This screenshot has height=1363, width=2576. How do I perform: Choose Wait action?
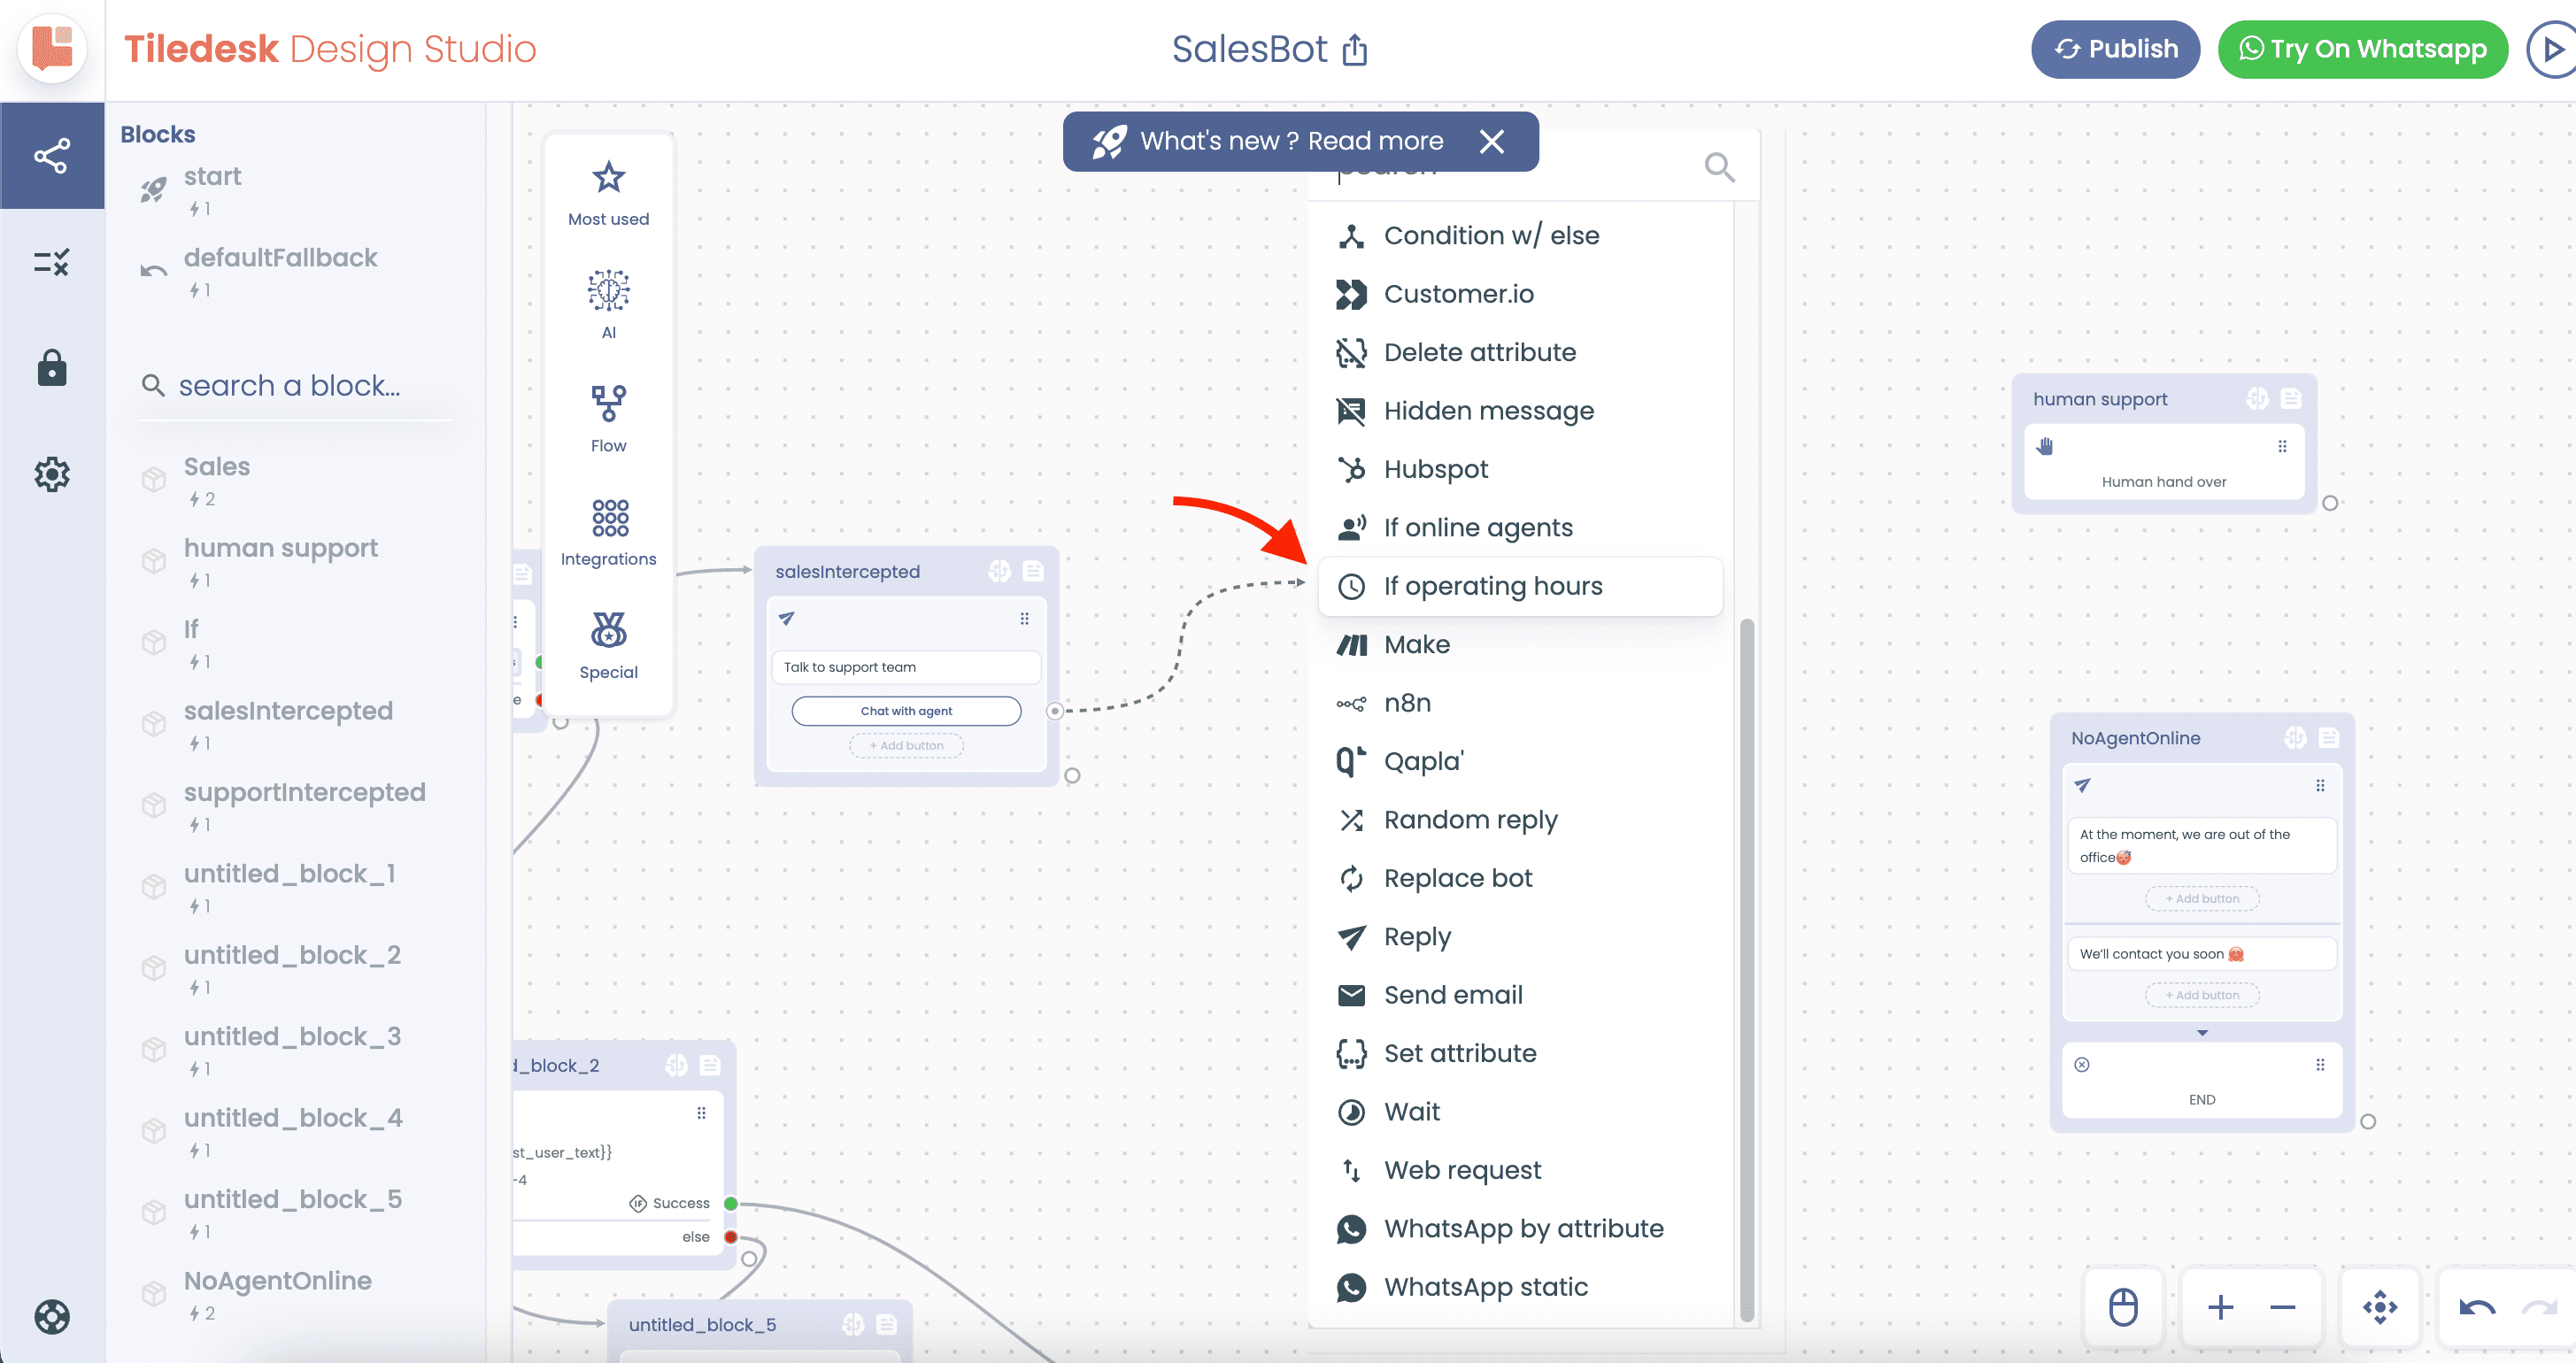(x=1520, y=1112)
